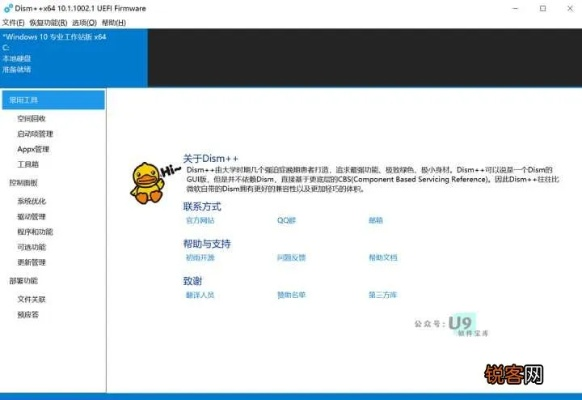Open 可选功能 in the sidebar
Viewport: 582px width, 400px height.
pos(31,247)
